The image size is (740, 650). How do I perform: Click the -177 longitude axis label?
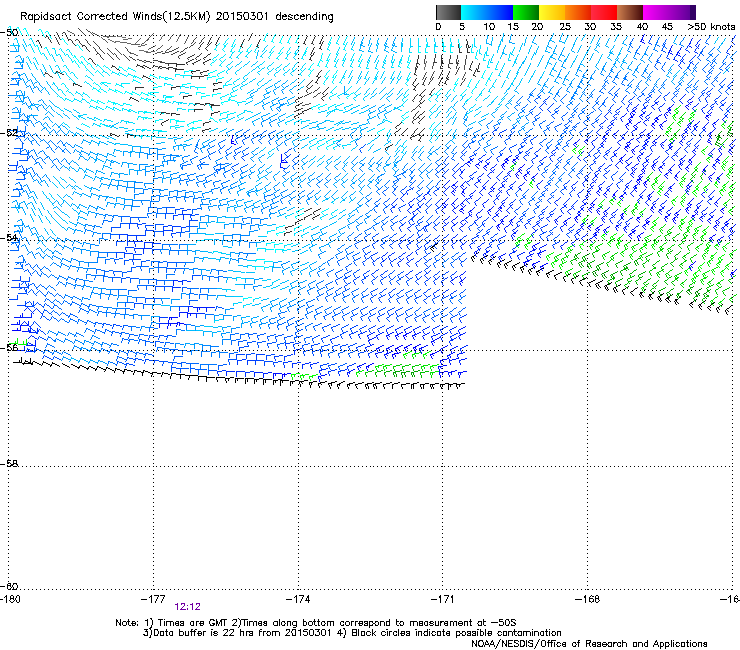[153, 599]
